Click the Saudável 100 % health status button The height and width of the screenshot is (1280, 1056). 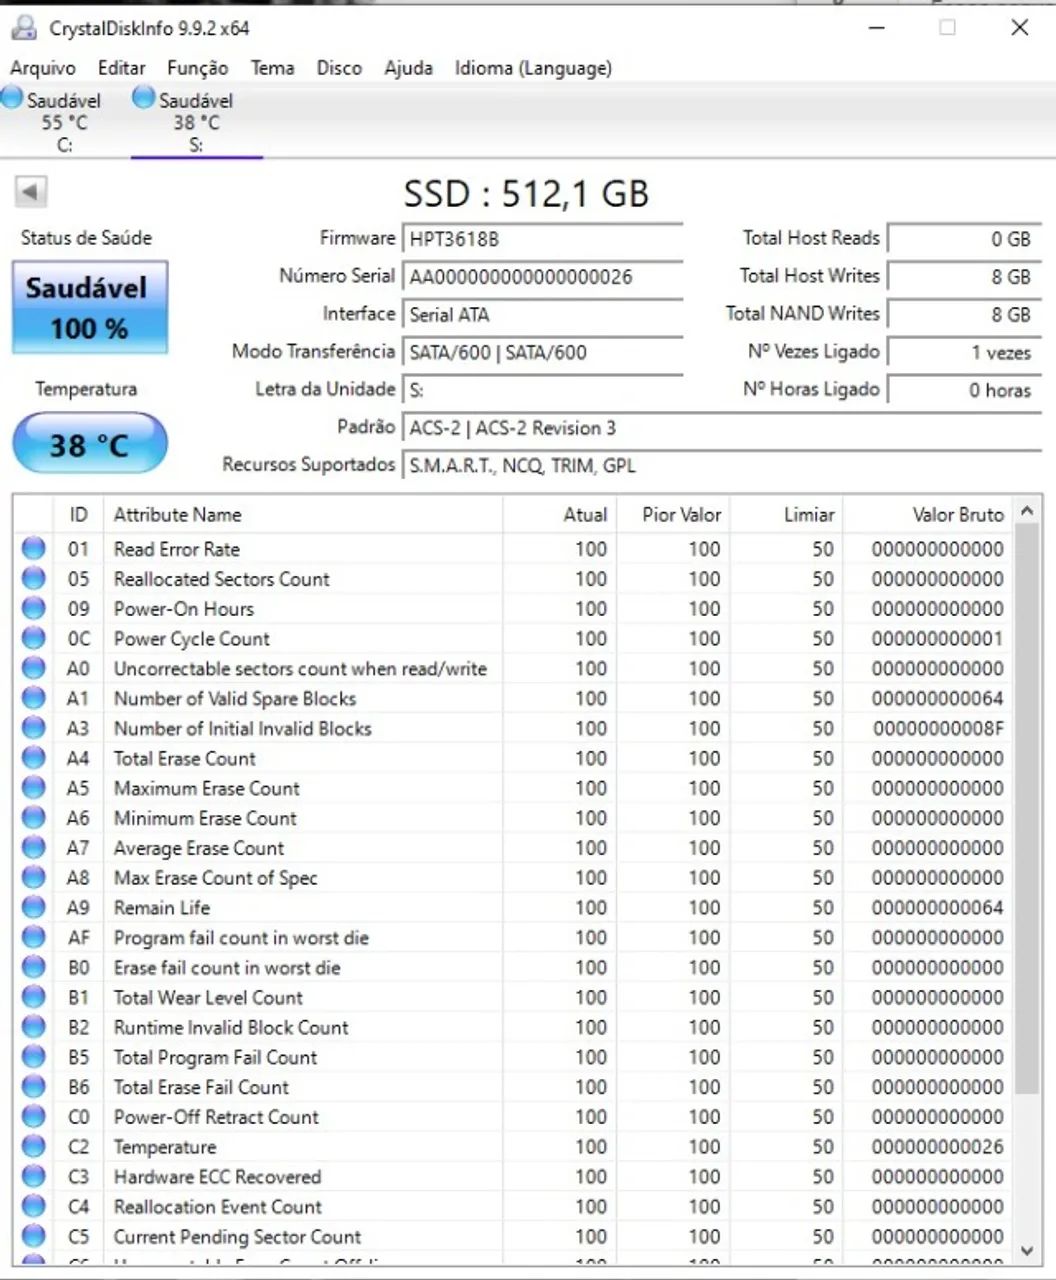(x=89, y=307)
